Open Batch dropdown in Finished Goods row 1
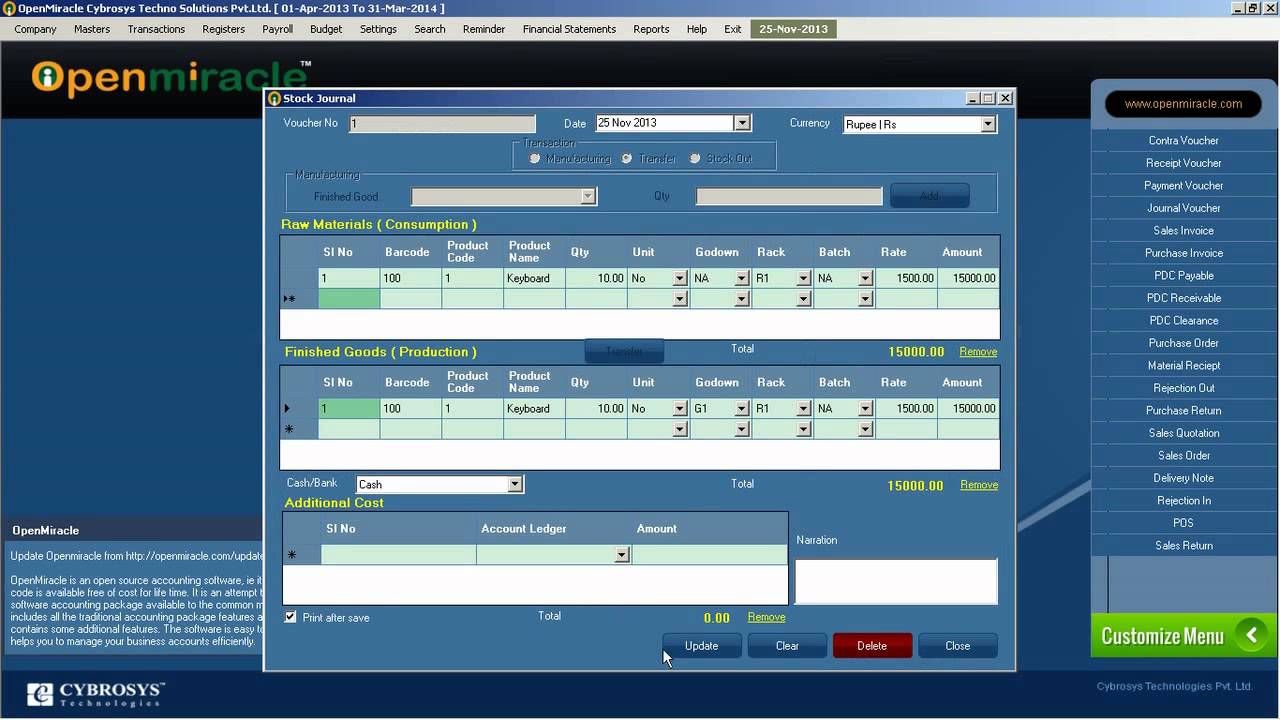This screenshot has height=720, width=1280. (x=866, y=408)
